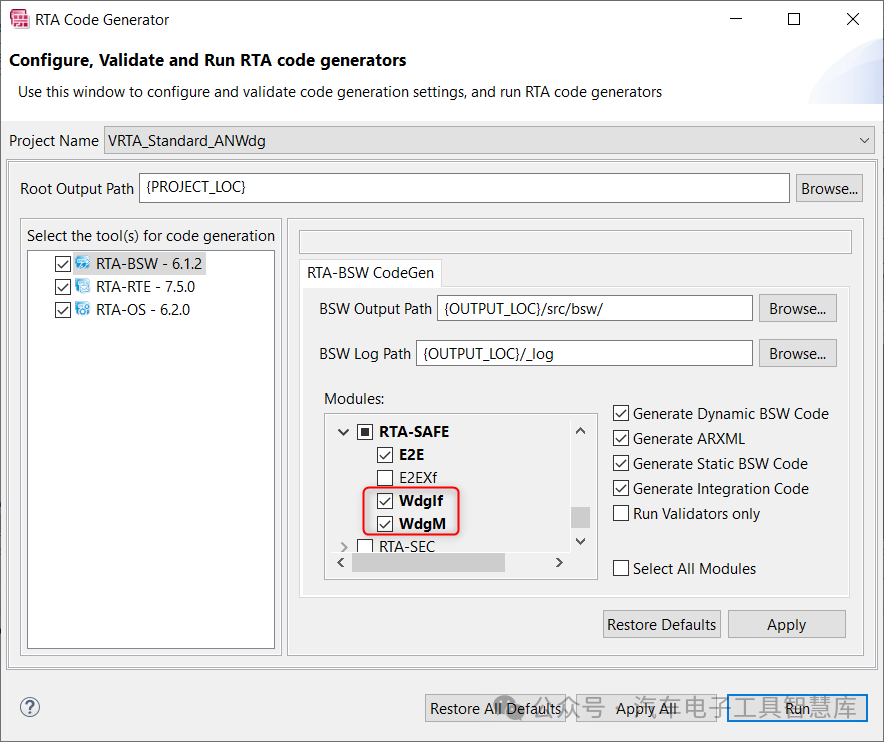884x742 pixels.
Task: Expand the RTA-SEC tree node
Action: pos(344,546)
